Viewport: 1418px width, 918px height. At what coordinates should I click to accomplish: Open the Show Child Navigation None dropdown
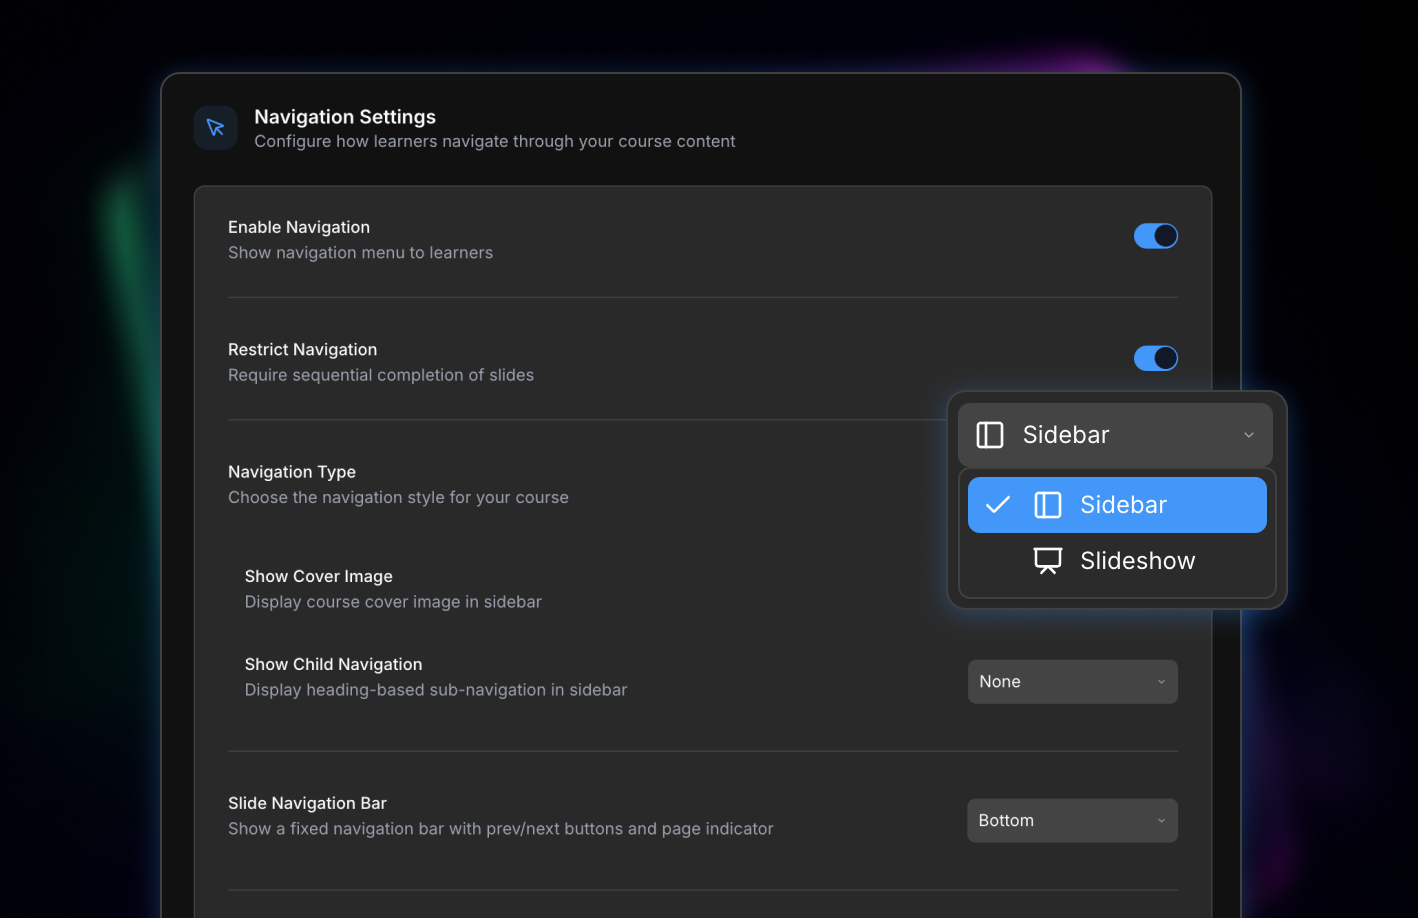point(1071,682)
